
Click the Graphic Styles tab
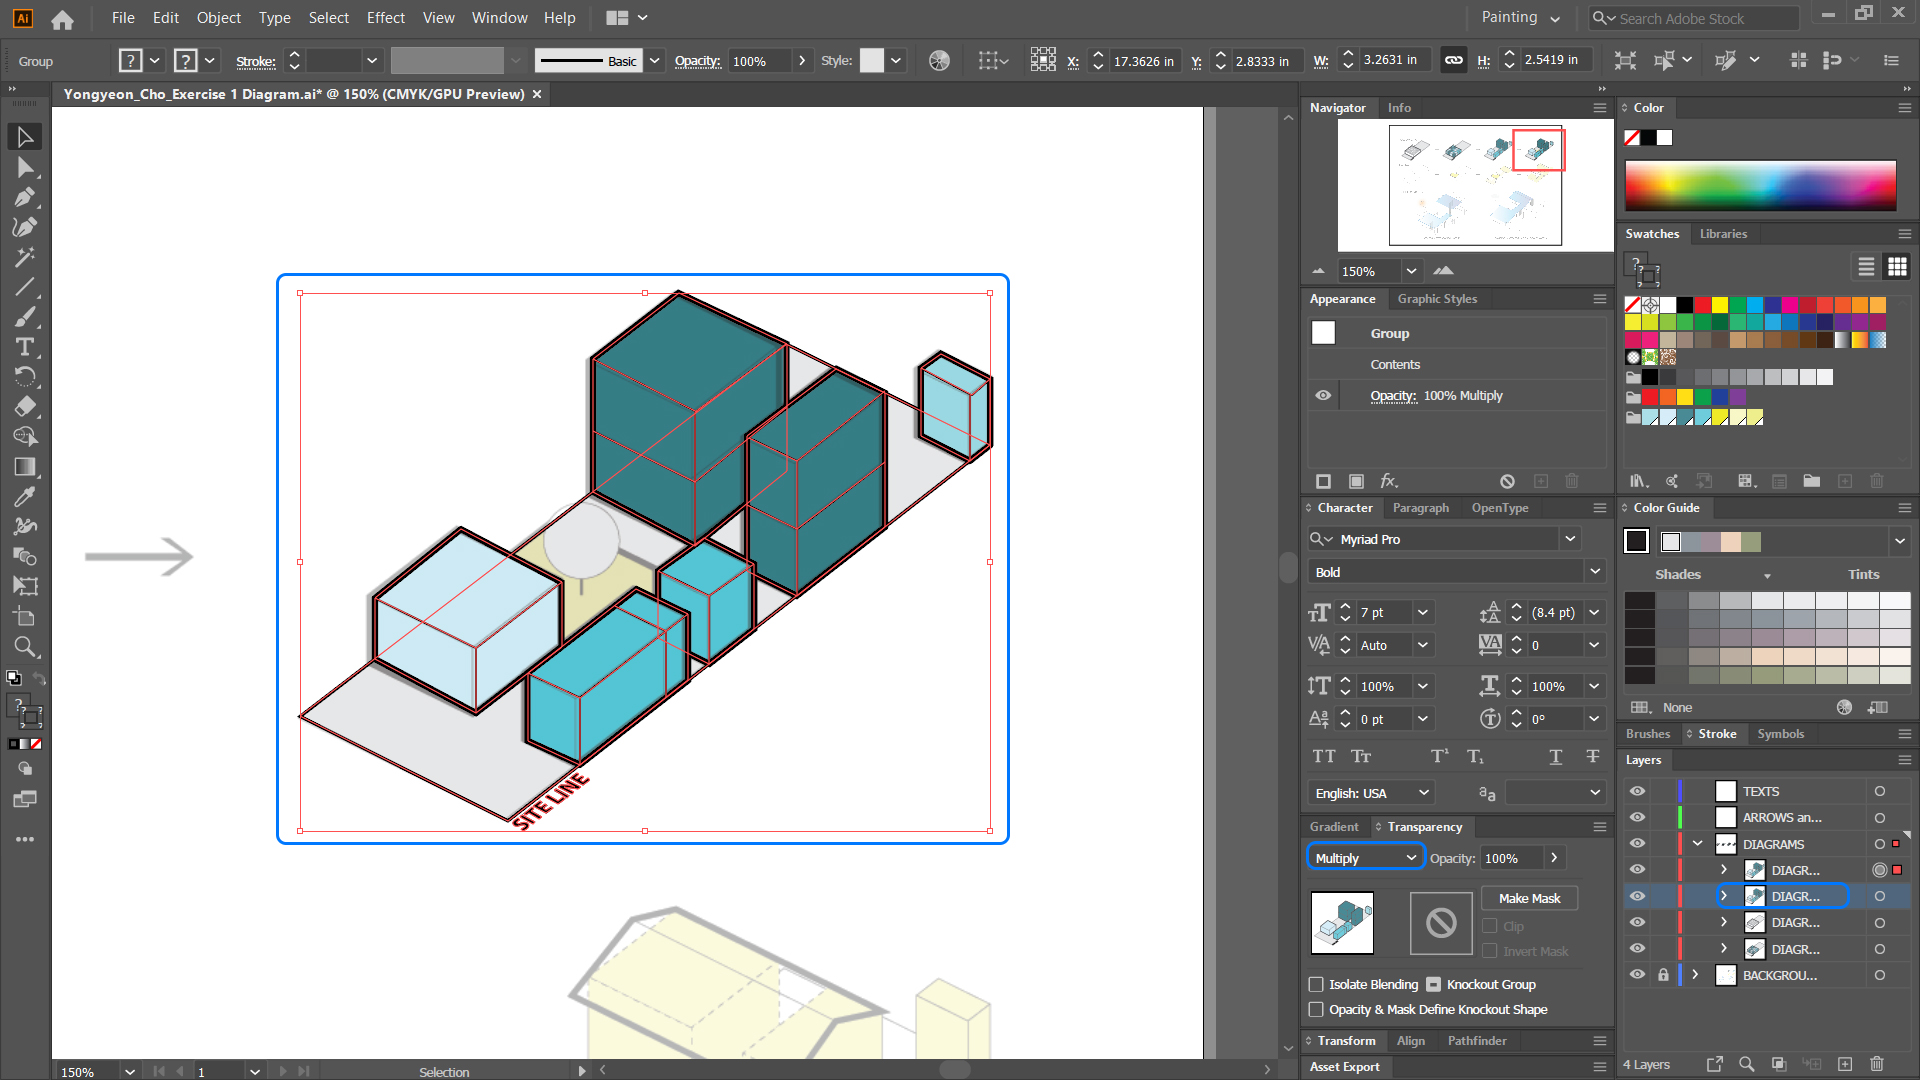(1437, 298)
